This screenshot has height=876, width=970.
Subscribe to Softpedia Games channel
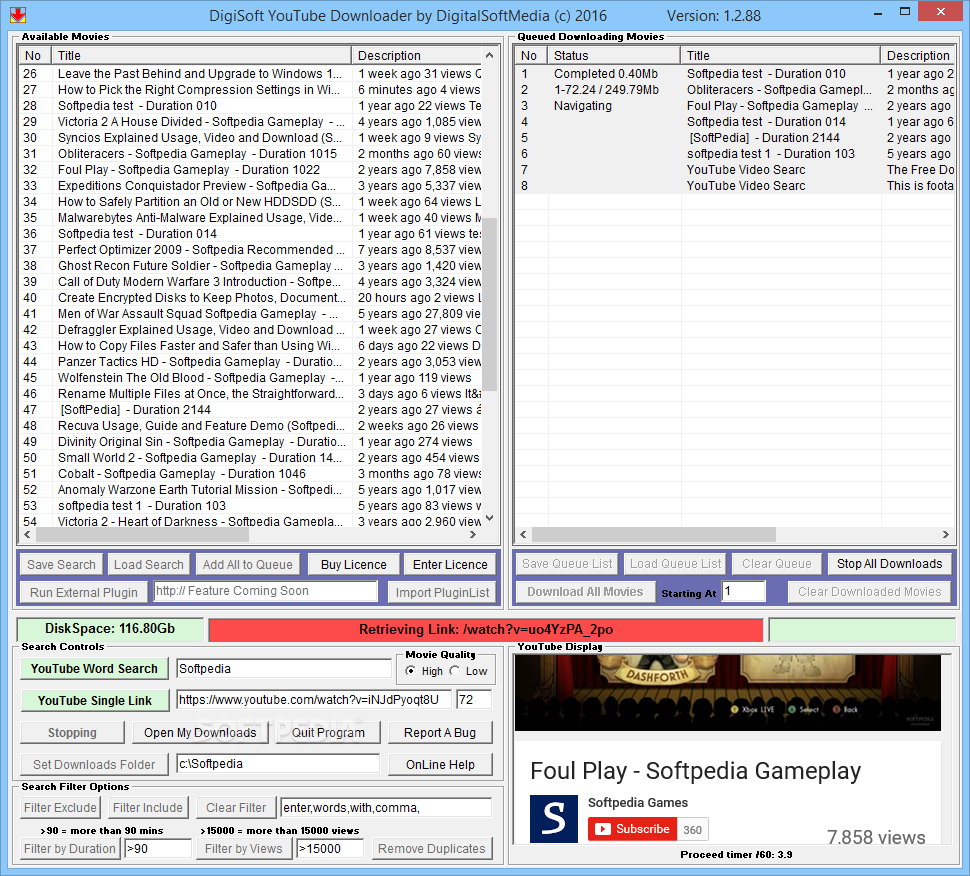(x=632, y=829)
